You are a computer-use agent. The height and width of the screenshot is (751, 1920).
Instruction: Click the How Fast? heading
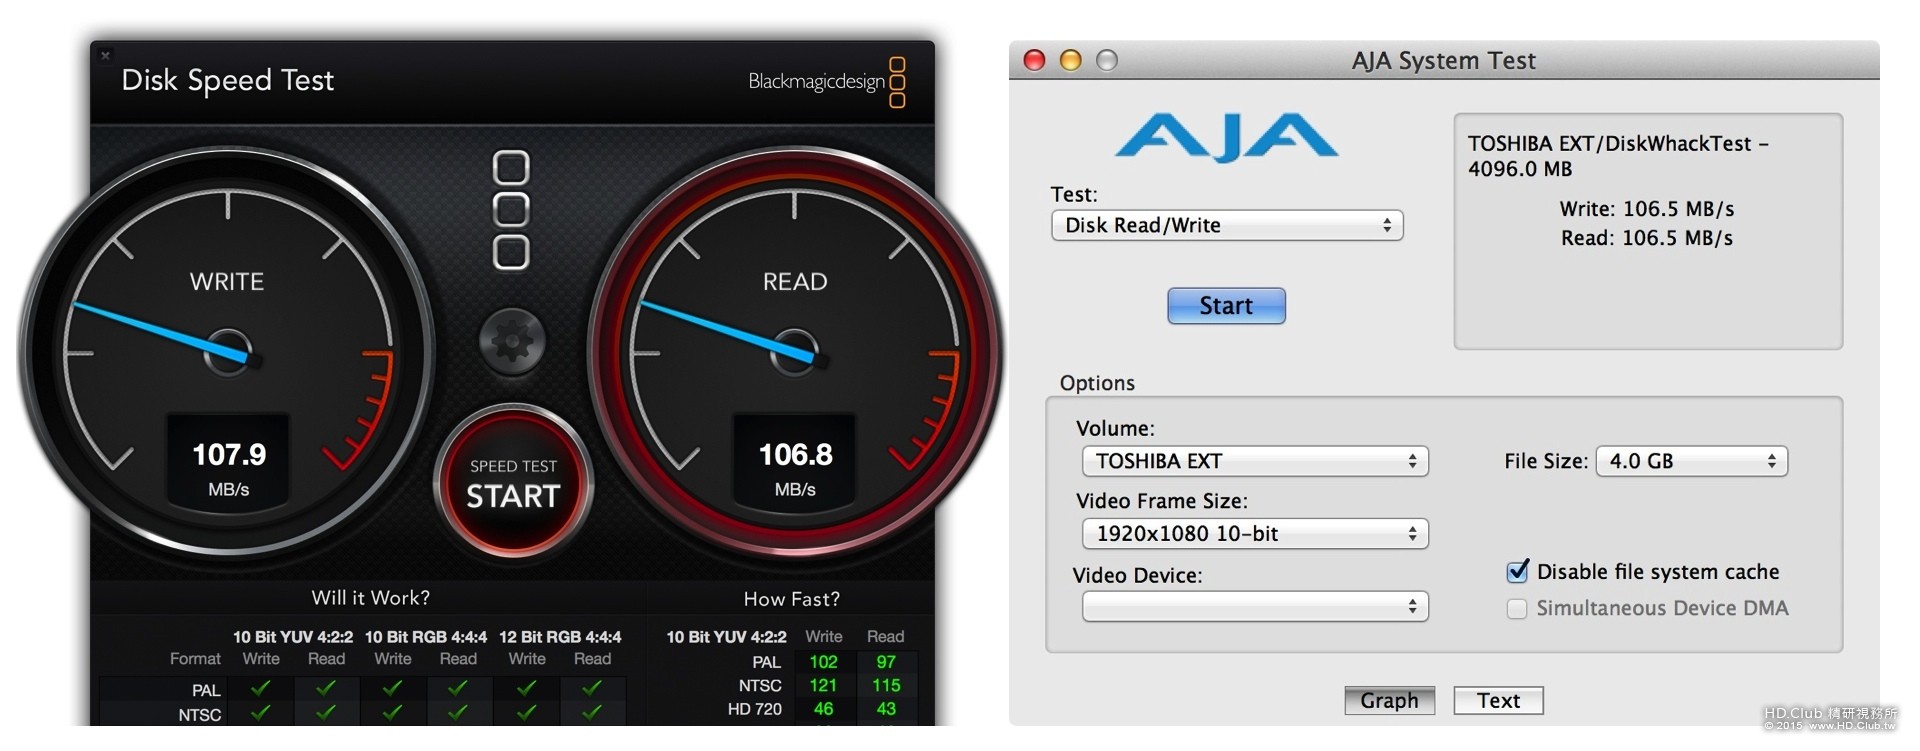pyautogui.click(x=792, y=599)
